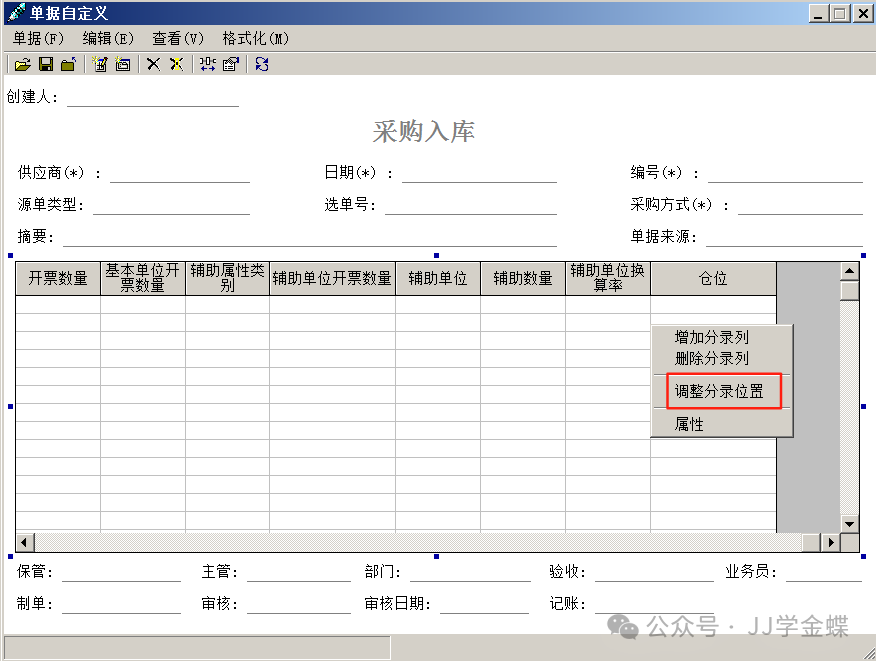Choose 删除分录列 in the context menu
The width and height of the screenshot is (876, 661).
tap(711, 358)
